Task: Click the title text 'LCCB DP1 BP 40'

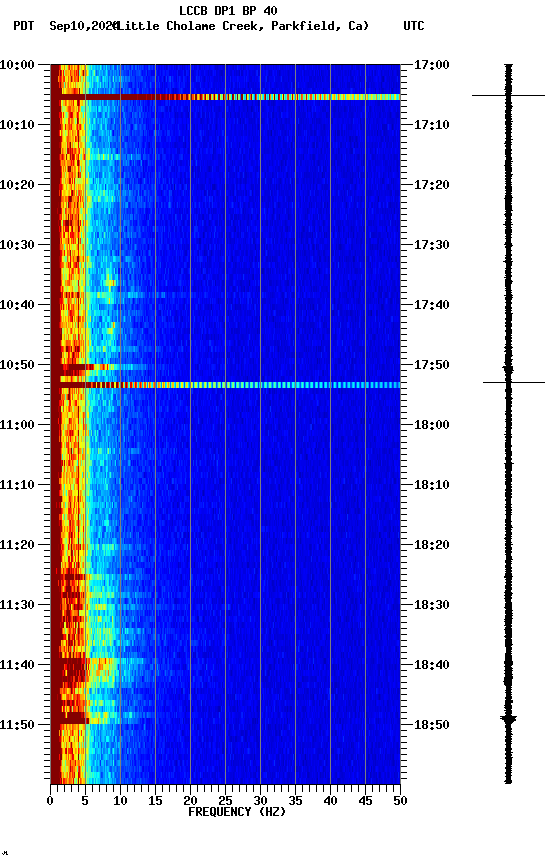Action: point(228,11)
